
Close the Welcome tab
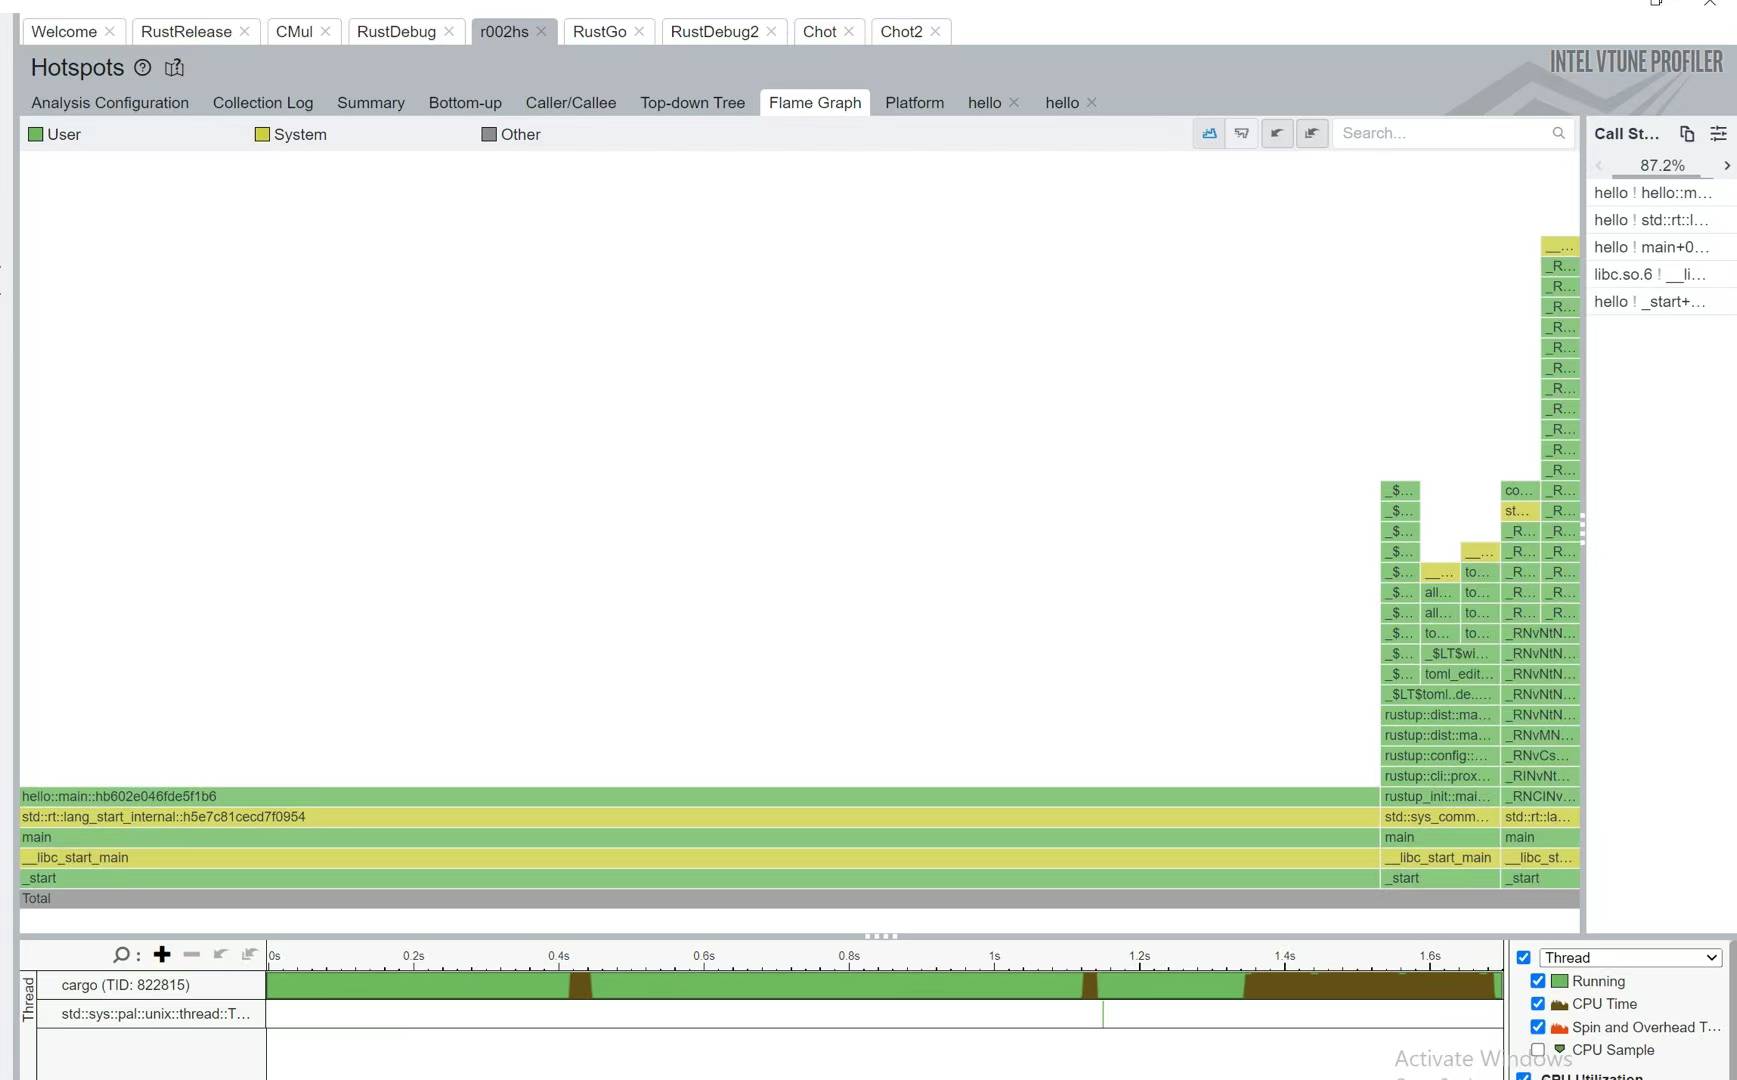tap(110, 32)
